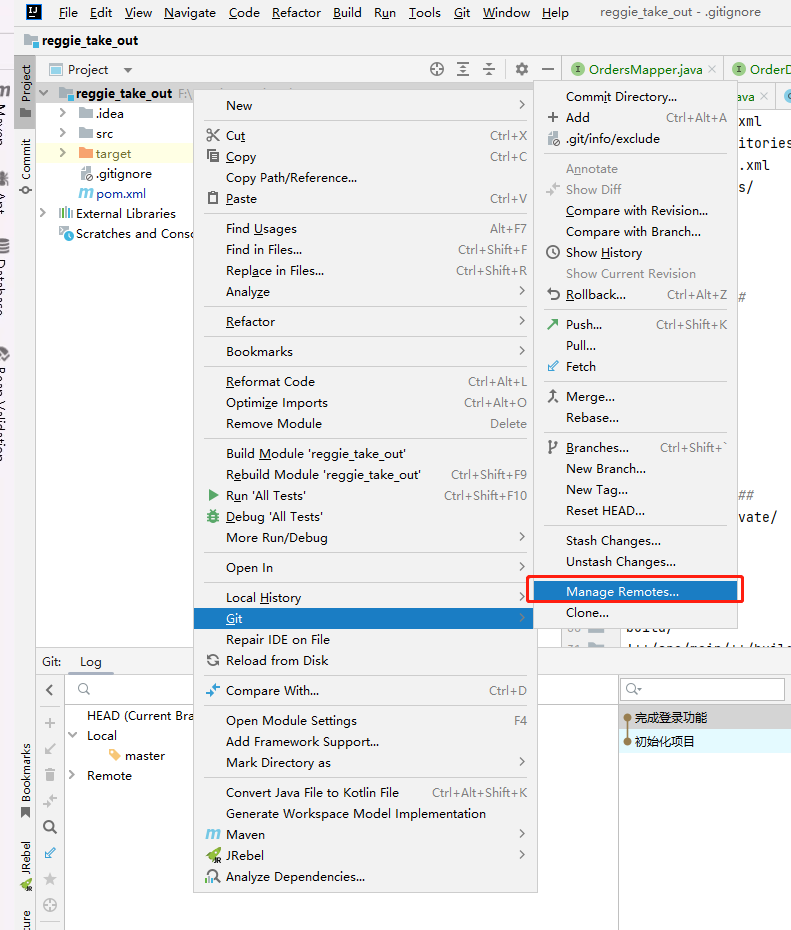Click the favorite star icon in Git toolbar
The height and width of the screenshot is (930, 791).
tap(50, 879)
